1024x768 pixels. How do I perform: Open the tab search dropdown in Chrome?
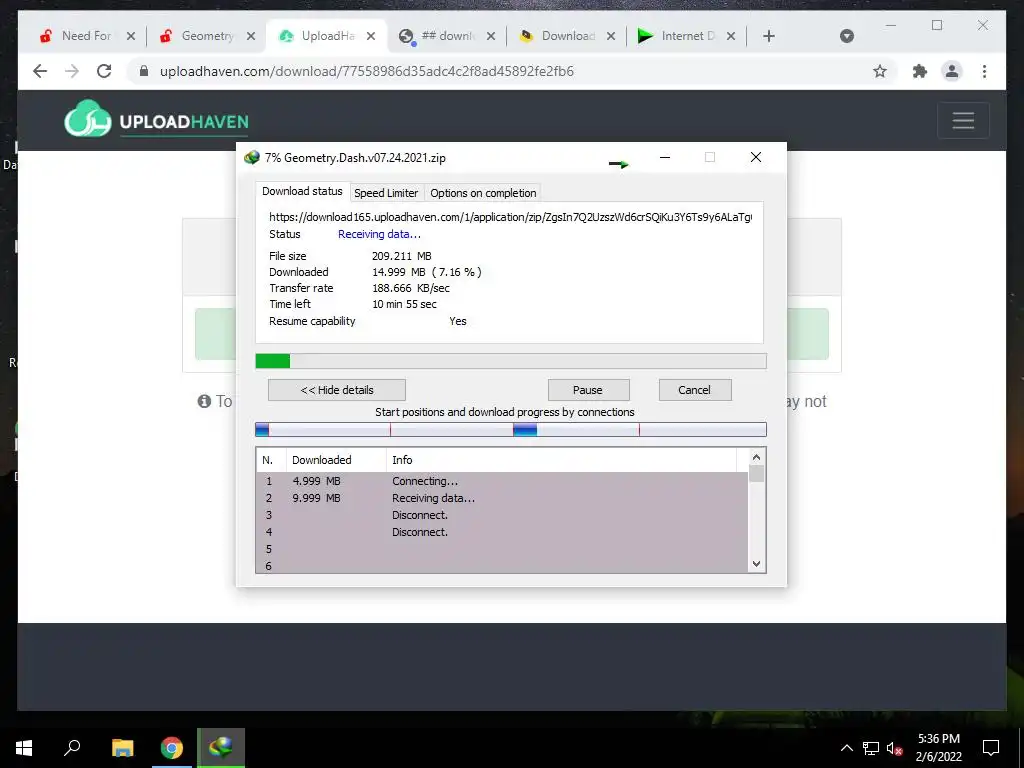coord(846,37)
